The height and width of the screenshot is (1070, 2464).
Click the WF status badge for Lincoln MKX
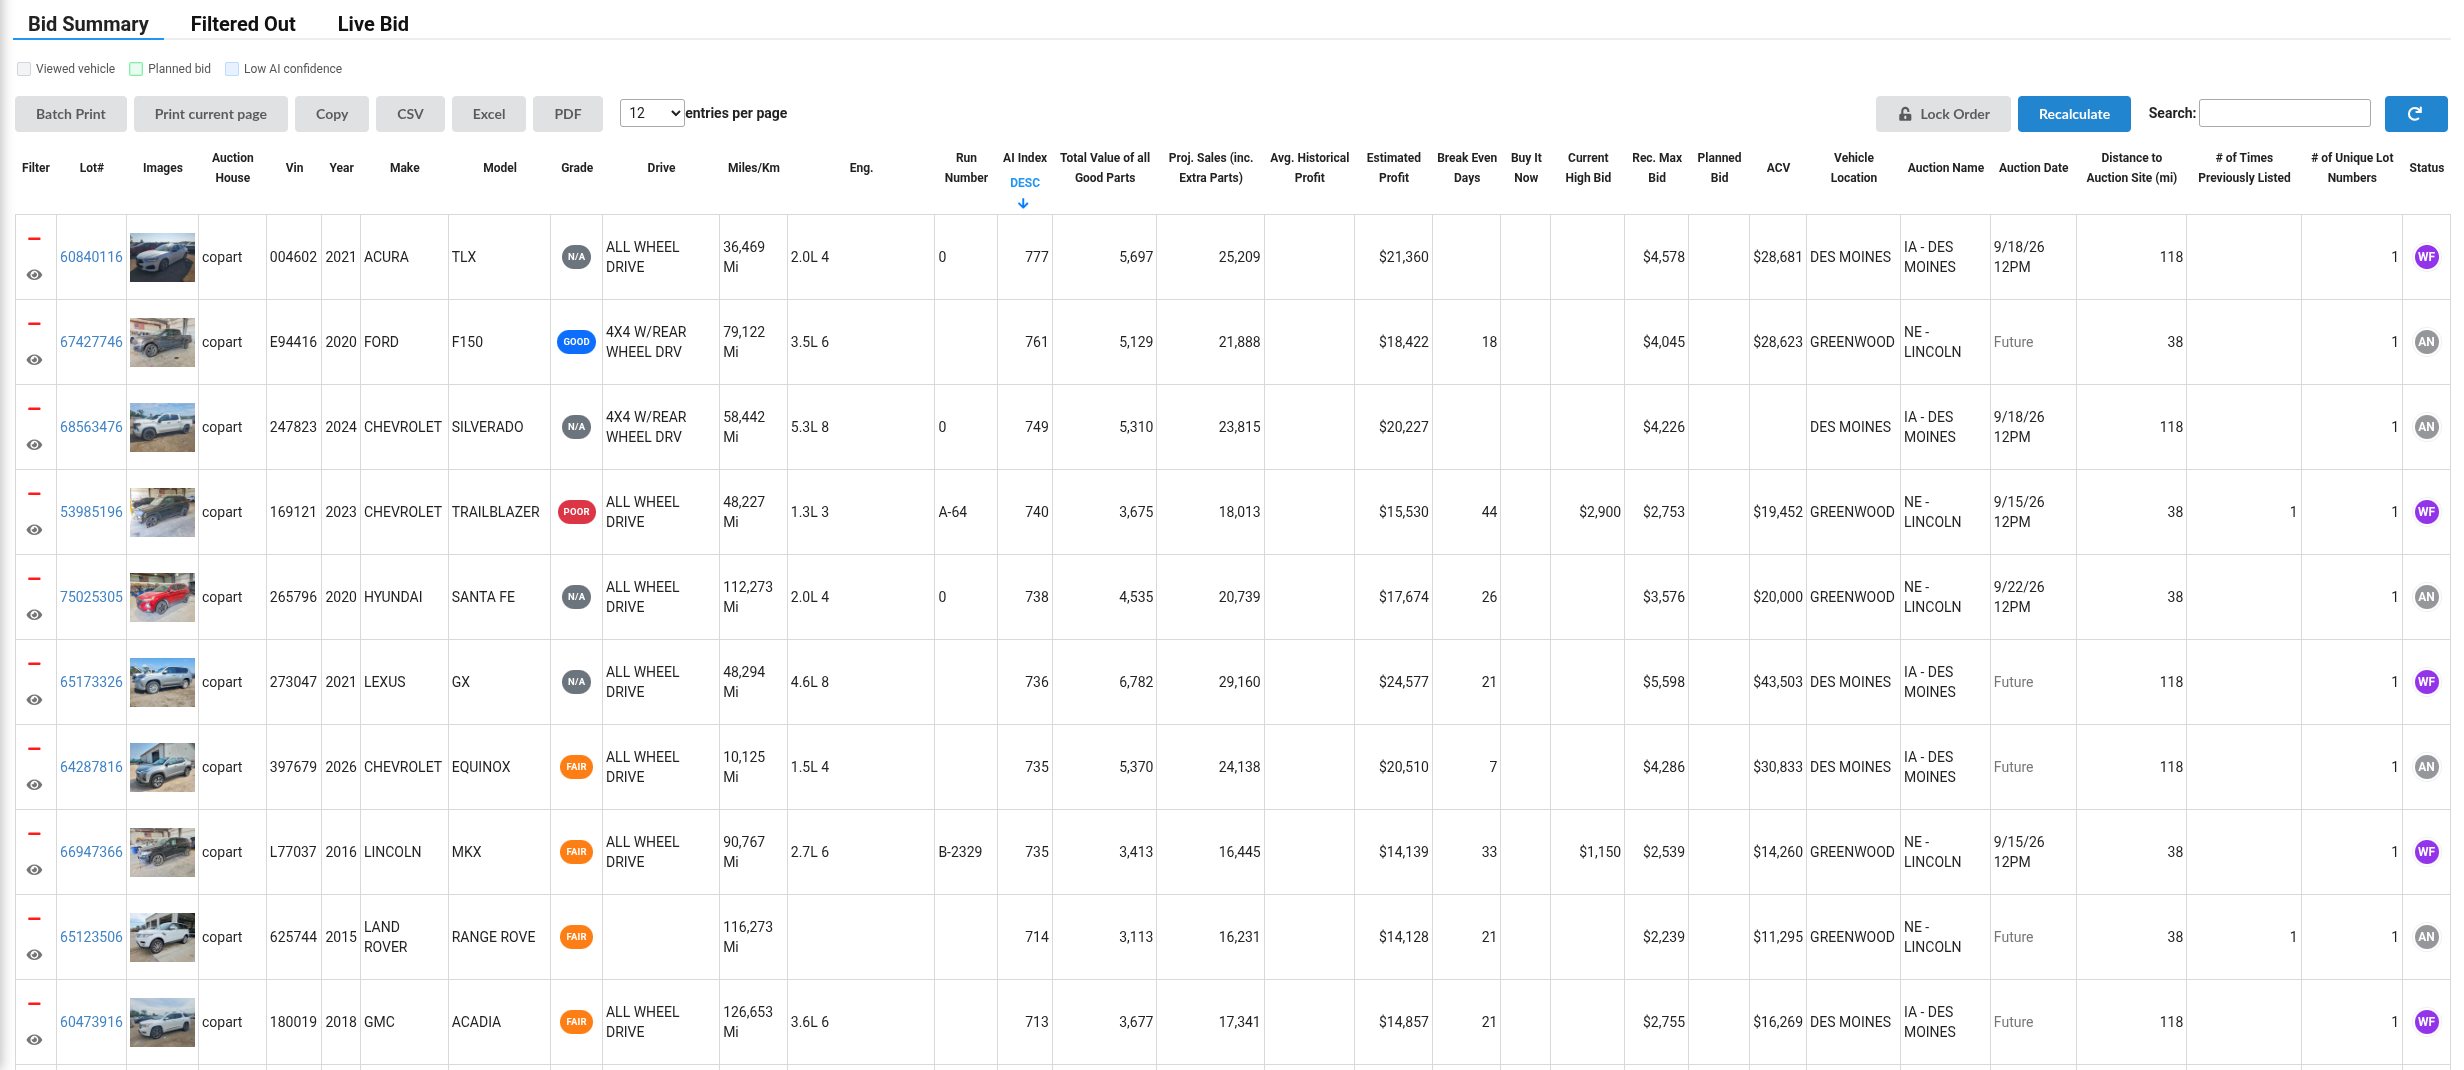pos(2426,852)
